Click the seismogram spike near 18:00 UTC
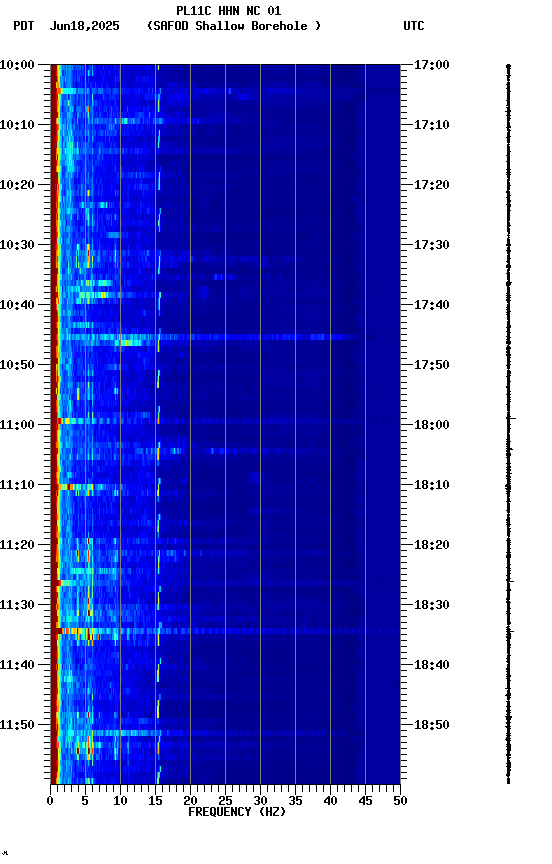The image size is (552, 864). pyautogui.click(x=511, y=418)
